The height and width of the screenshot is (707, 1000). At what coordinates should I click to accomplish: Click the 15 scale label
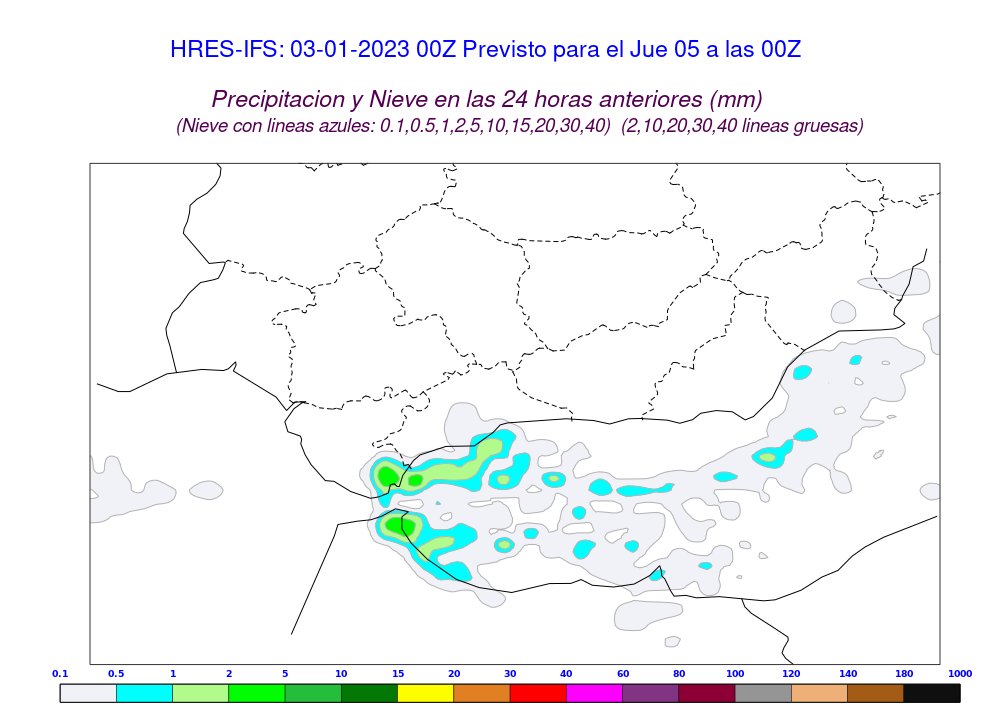click(x=398, y=673)
